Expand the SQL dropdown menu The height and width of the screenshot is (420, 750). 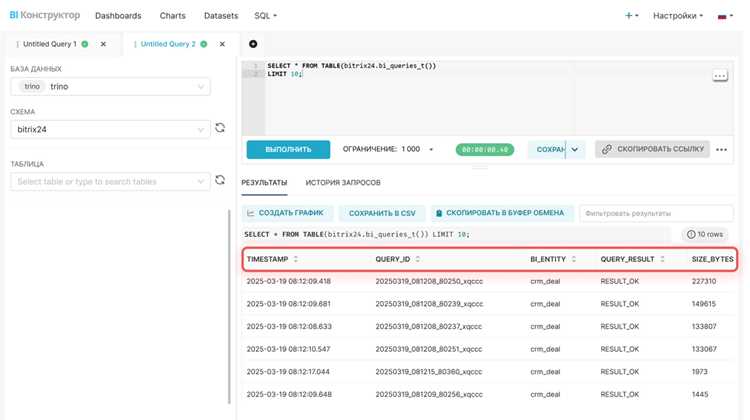click(265, 16)
